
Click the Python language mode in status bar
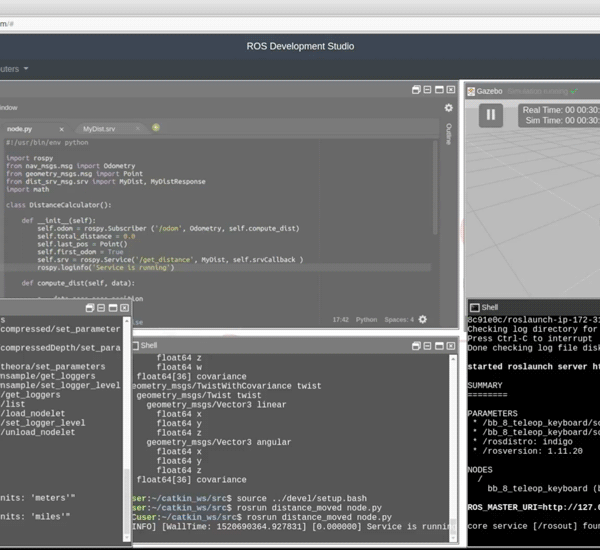[366, 320]
